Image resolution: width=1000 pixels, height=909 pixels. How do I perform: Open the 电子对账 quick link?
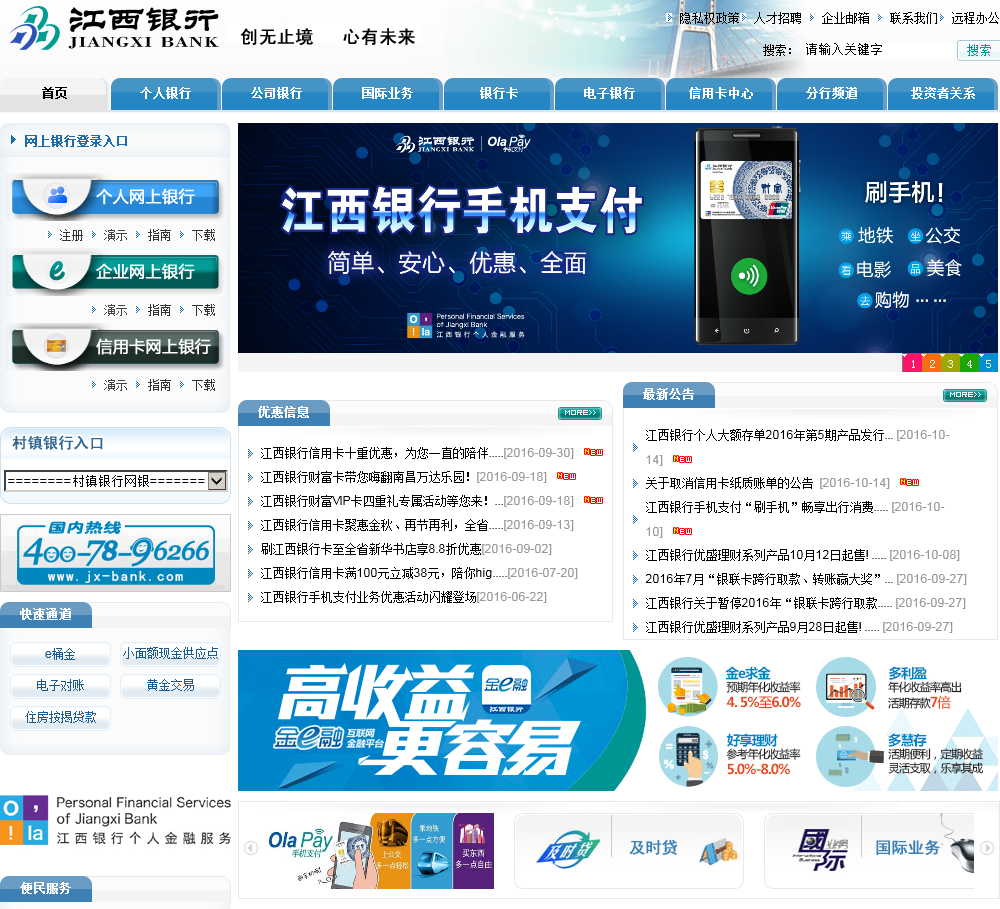pos(60,686)
